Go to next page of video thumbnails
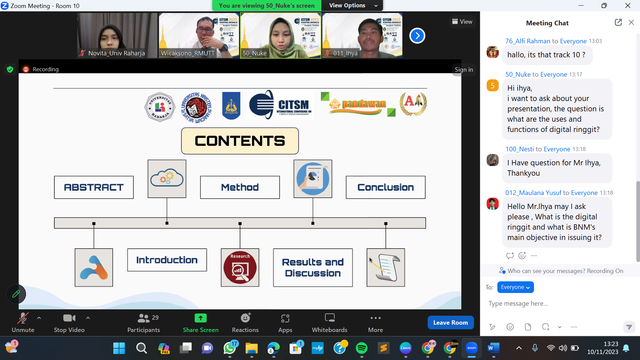This screenshot has width=640, height=360. [x=417, y=36]
